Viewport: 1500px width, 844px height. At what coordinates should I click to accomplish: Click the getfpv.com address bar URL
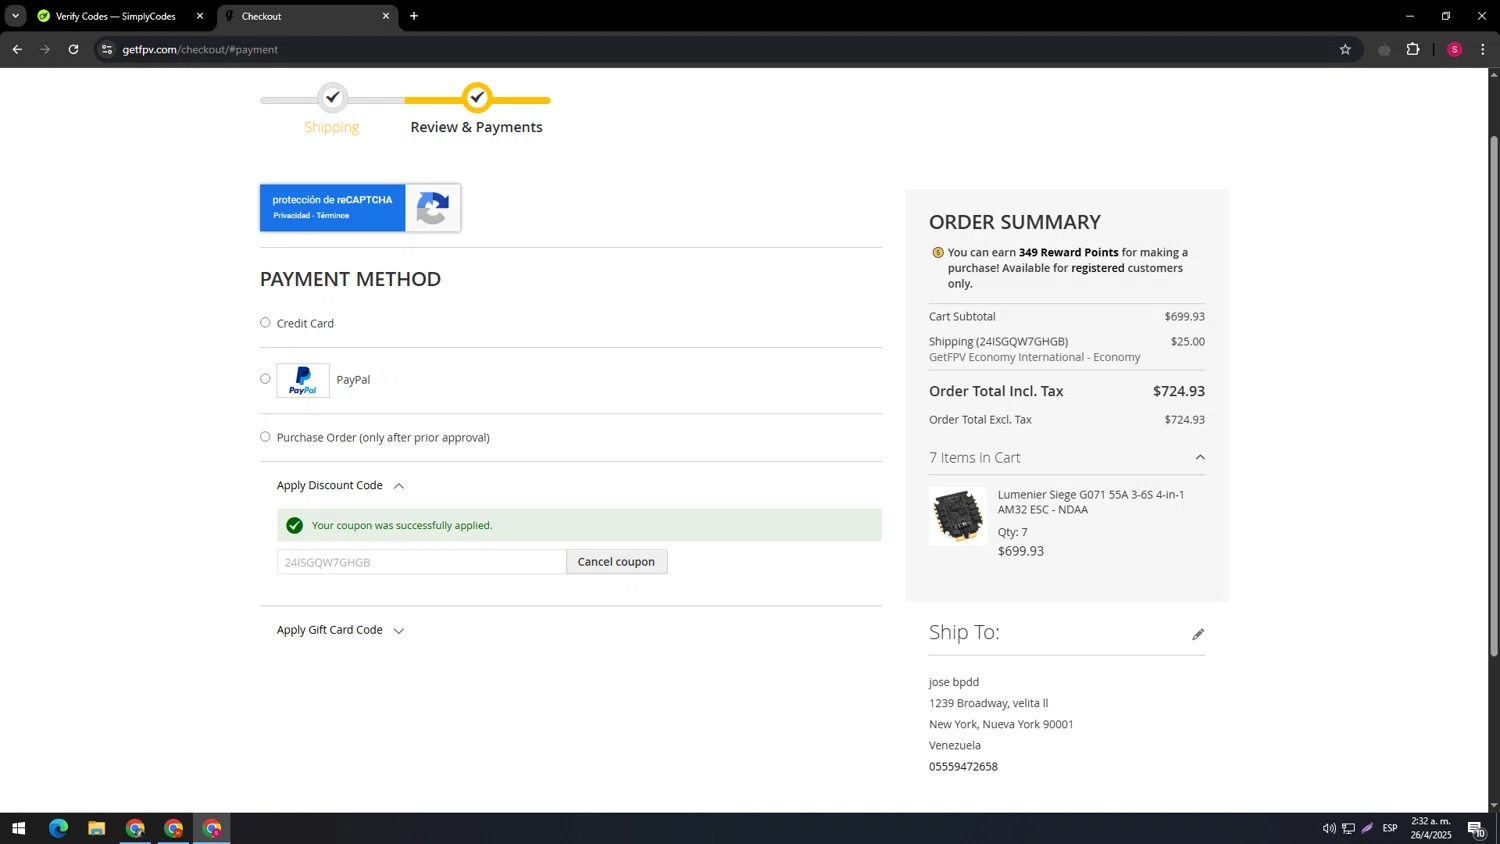coord(200,49)
